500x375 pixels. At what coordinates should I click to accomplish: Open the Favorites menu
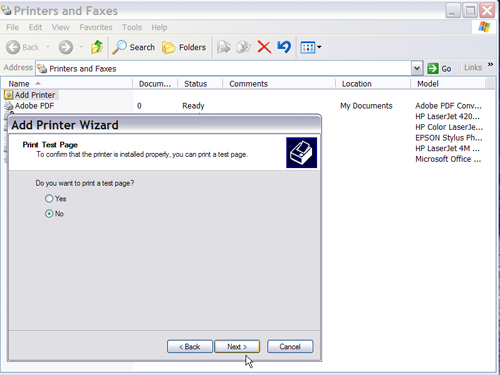point(96,27)
